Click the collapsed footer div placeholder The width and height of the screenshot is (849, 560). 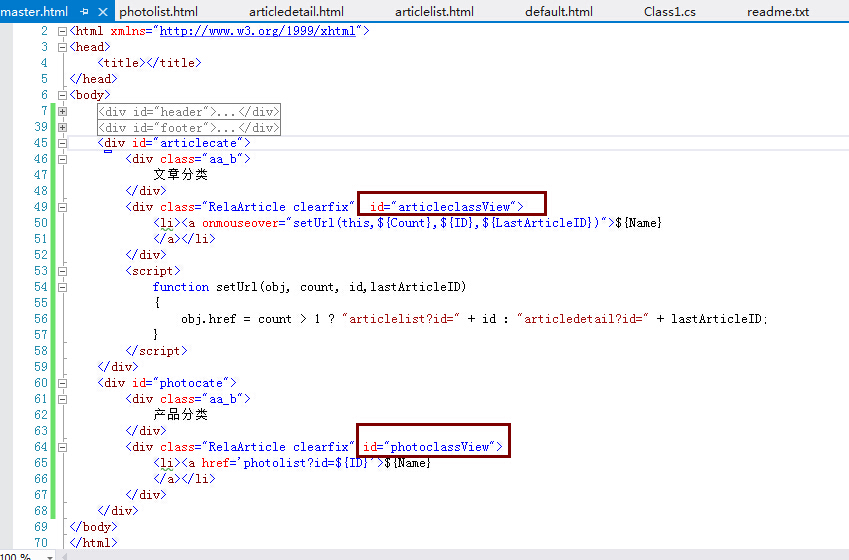189,128
